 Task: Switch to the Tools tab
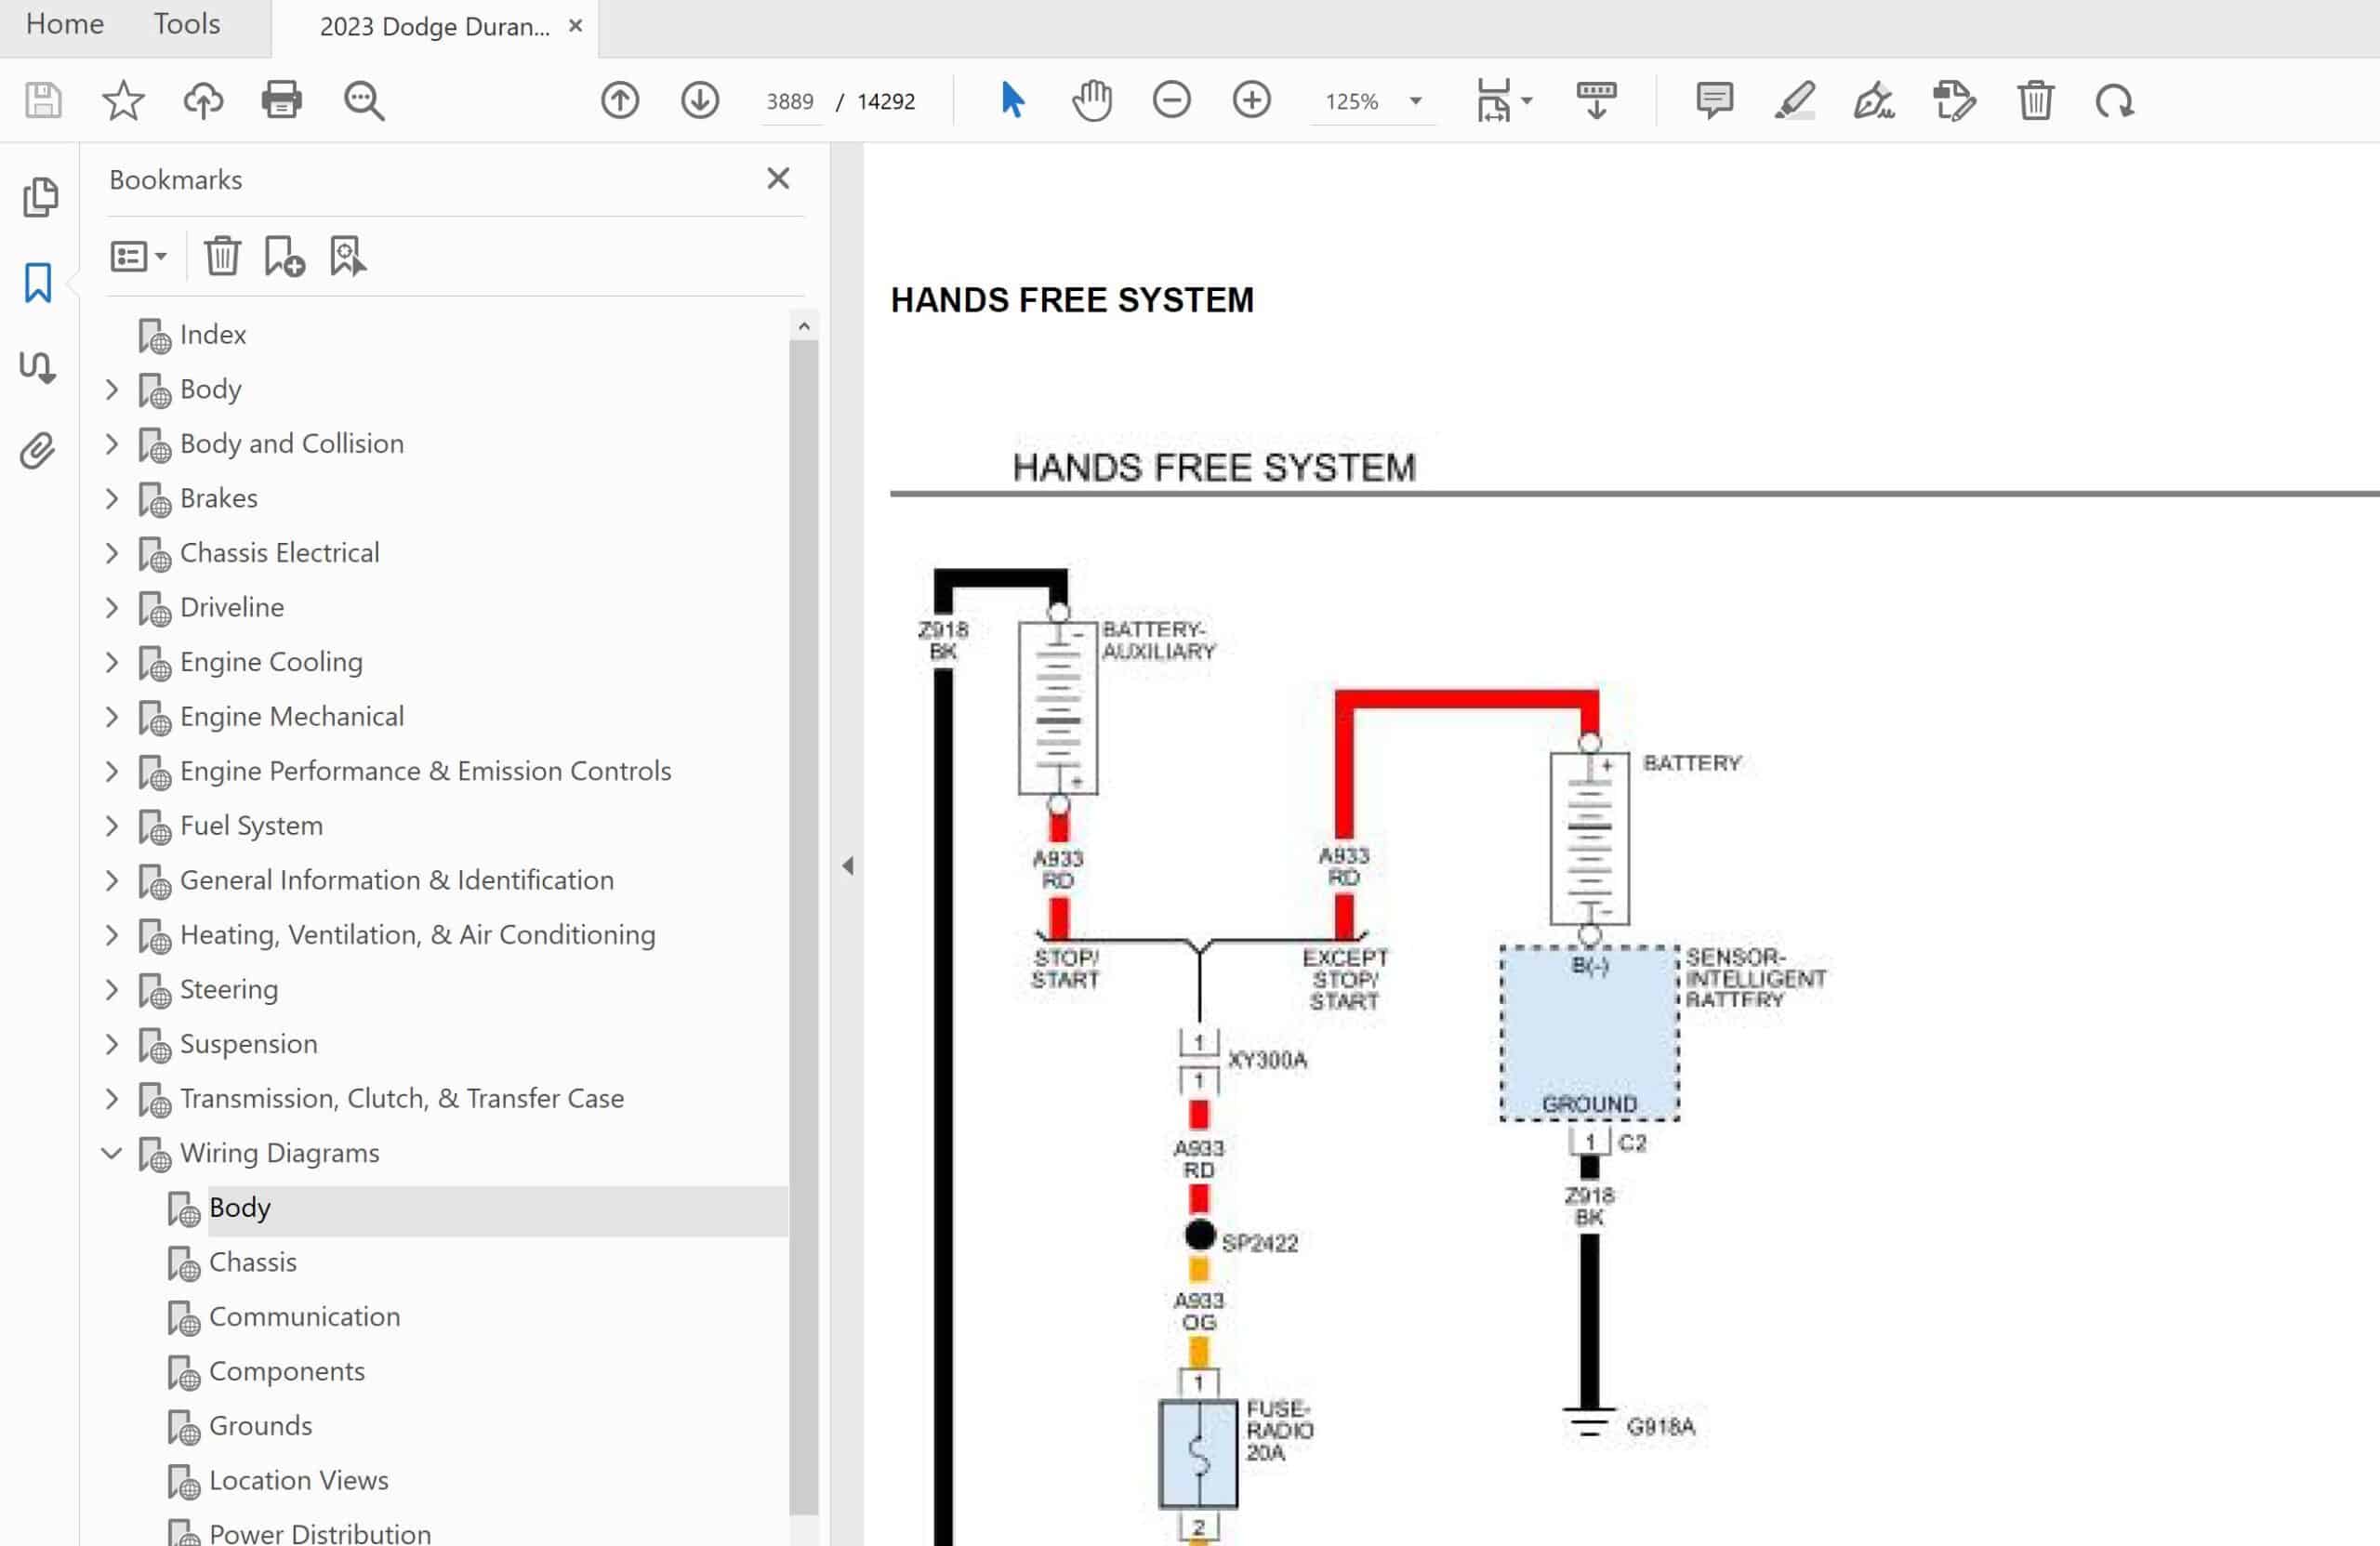tap(187, 24)
